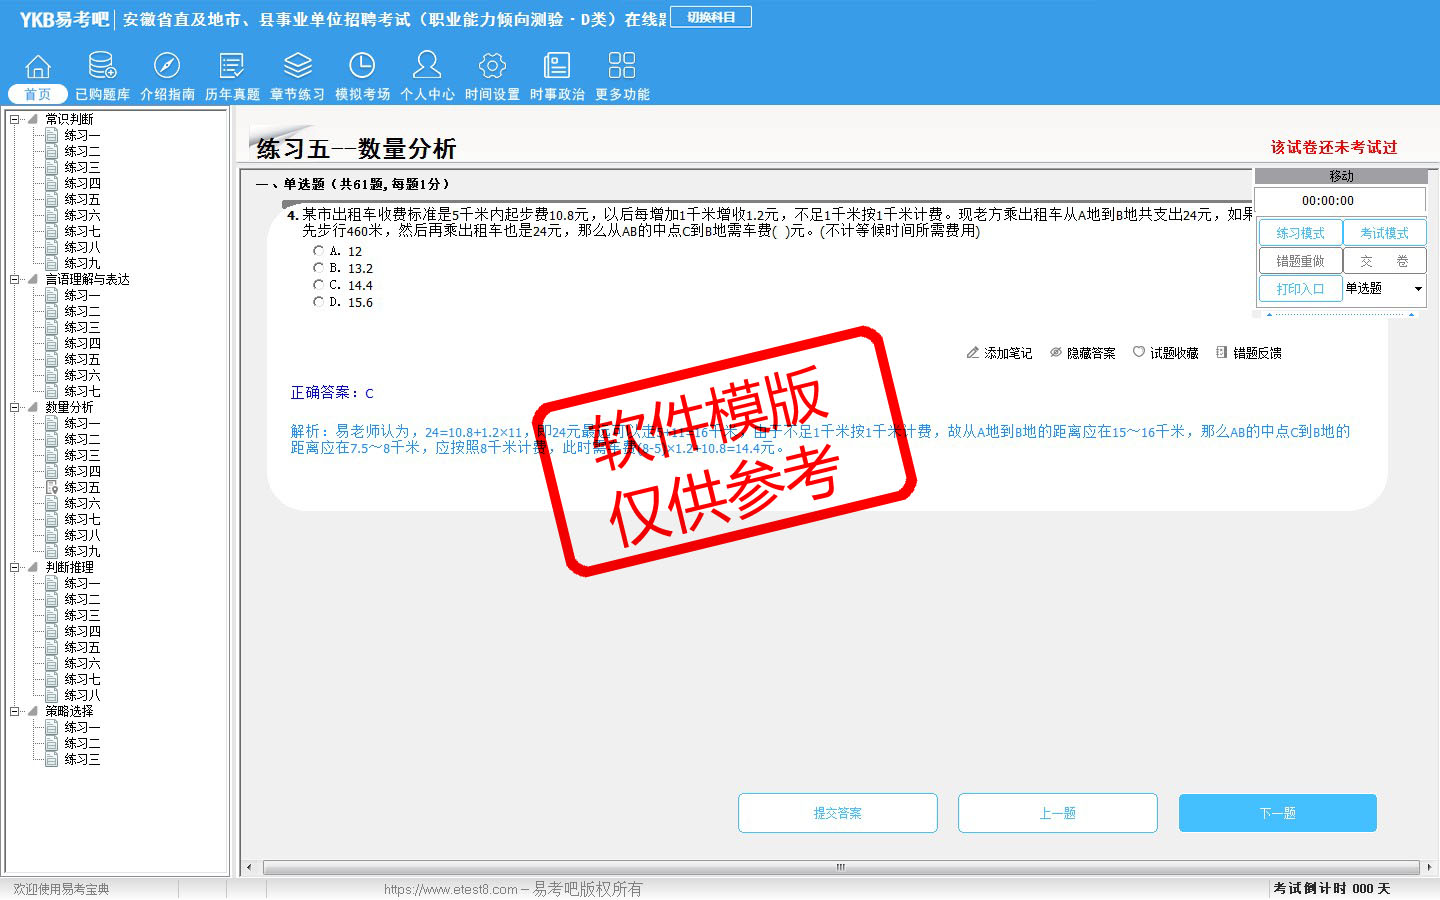Open 时间设置 gear icon
Screen dimensions: 1440x900
click(492, 67)
